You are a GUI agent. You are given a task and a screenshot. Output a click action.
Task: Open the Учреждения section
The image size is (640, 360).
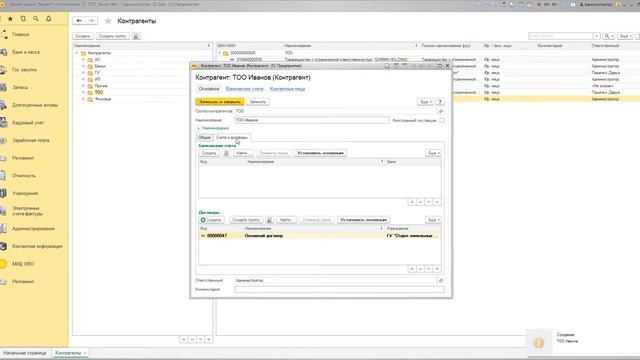pyautogui.click(x=25, y=193)
